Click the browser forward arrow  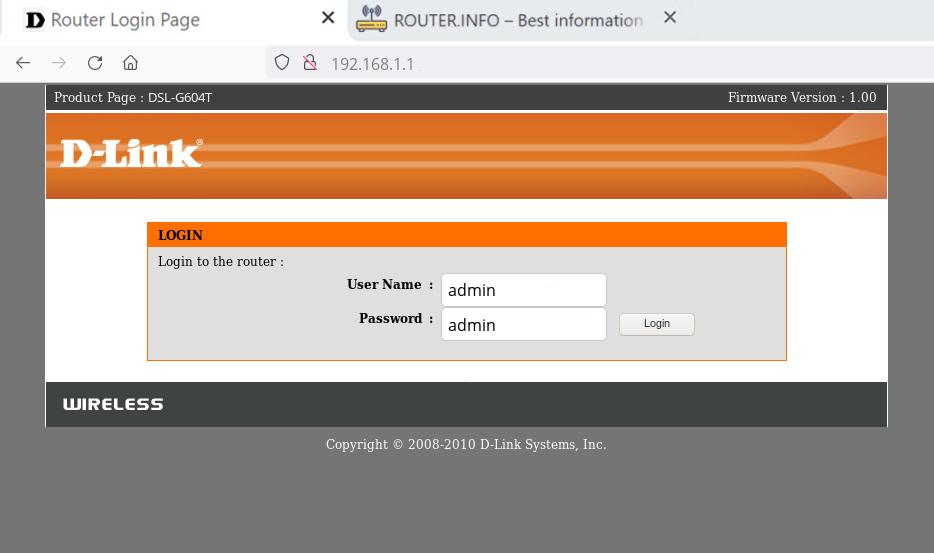coord(58,63)
